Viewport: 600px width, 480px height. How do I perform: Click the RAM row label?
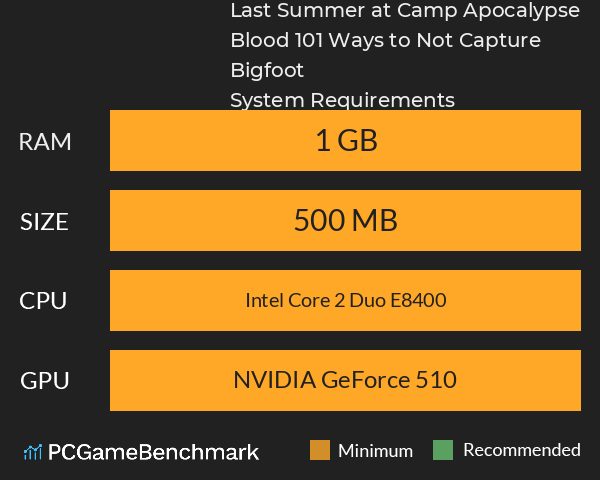[45, 142]
